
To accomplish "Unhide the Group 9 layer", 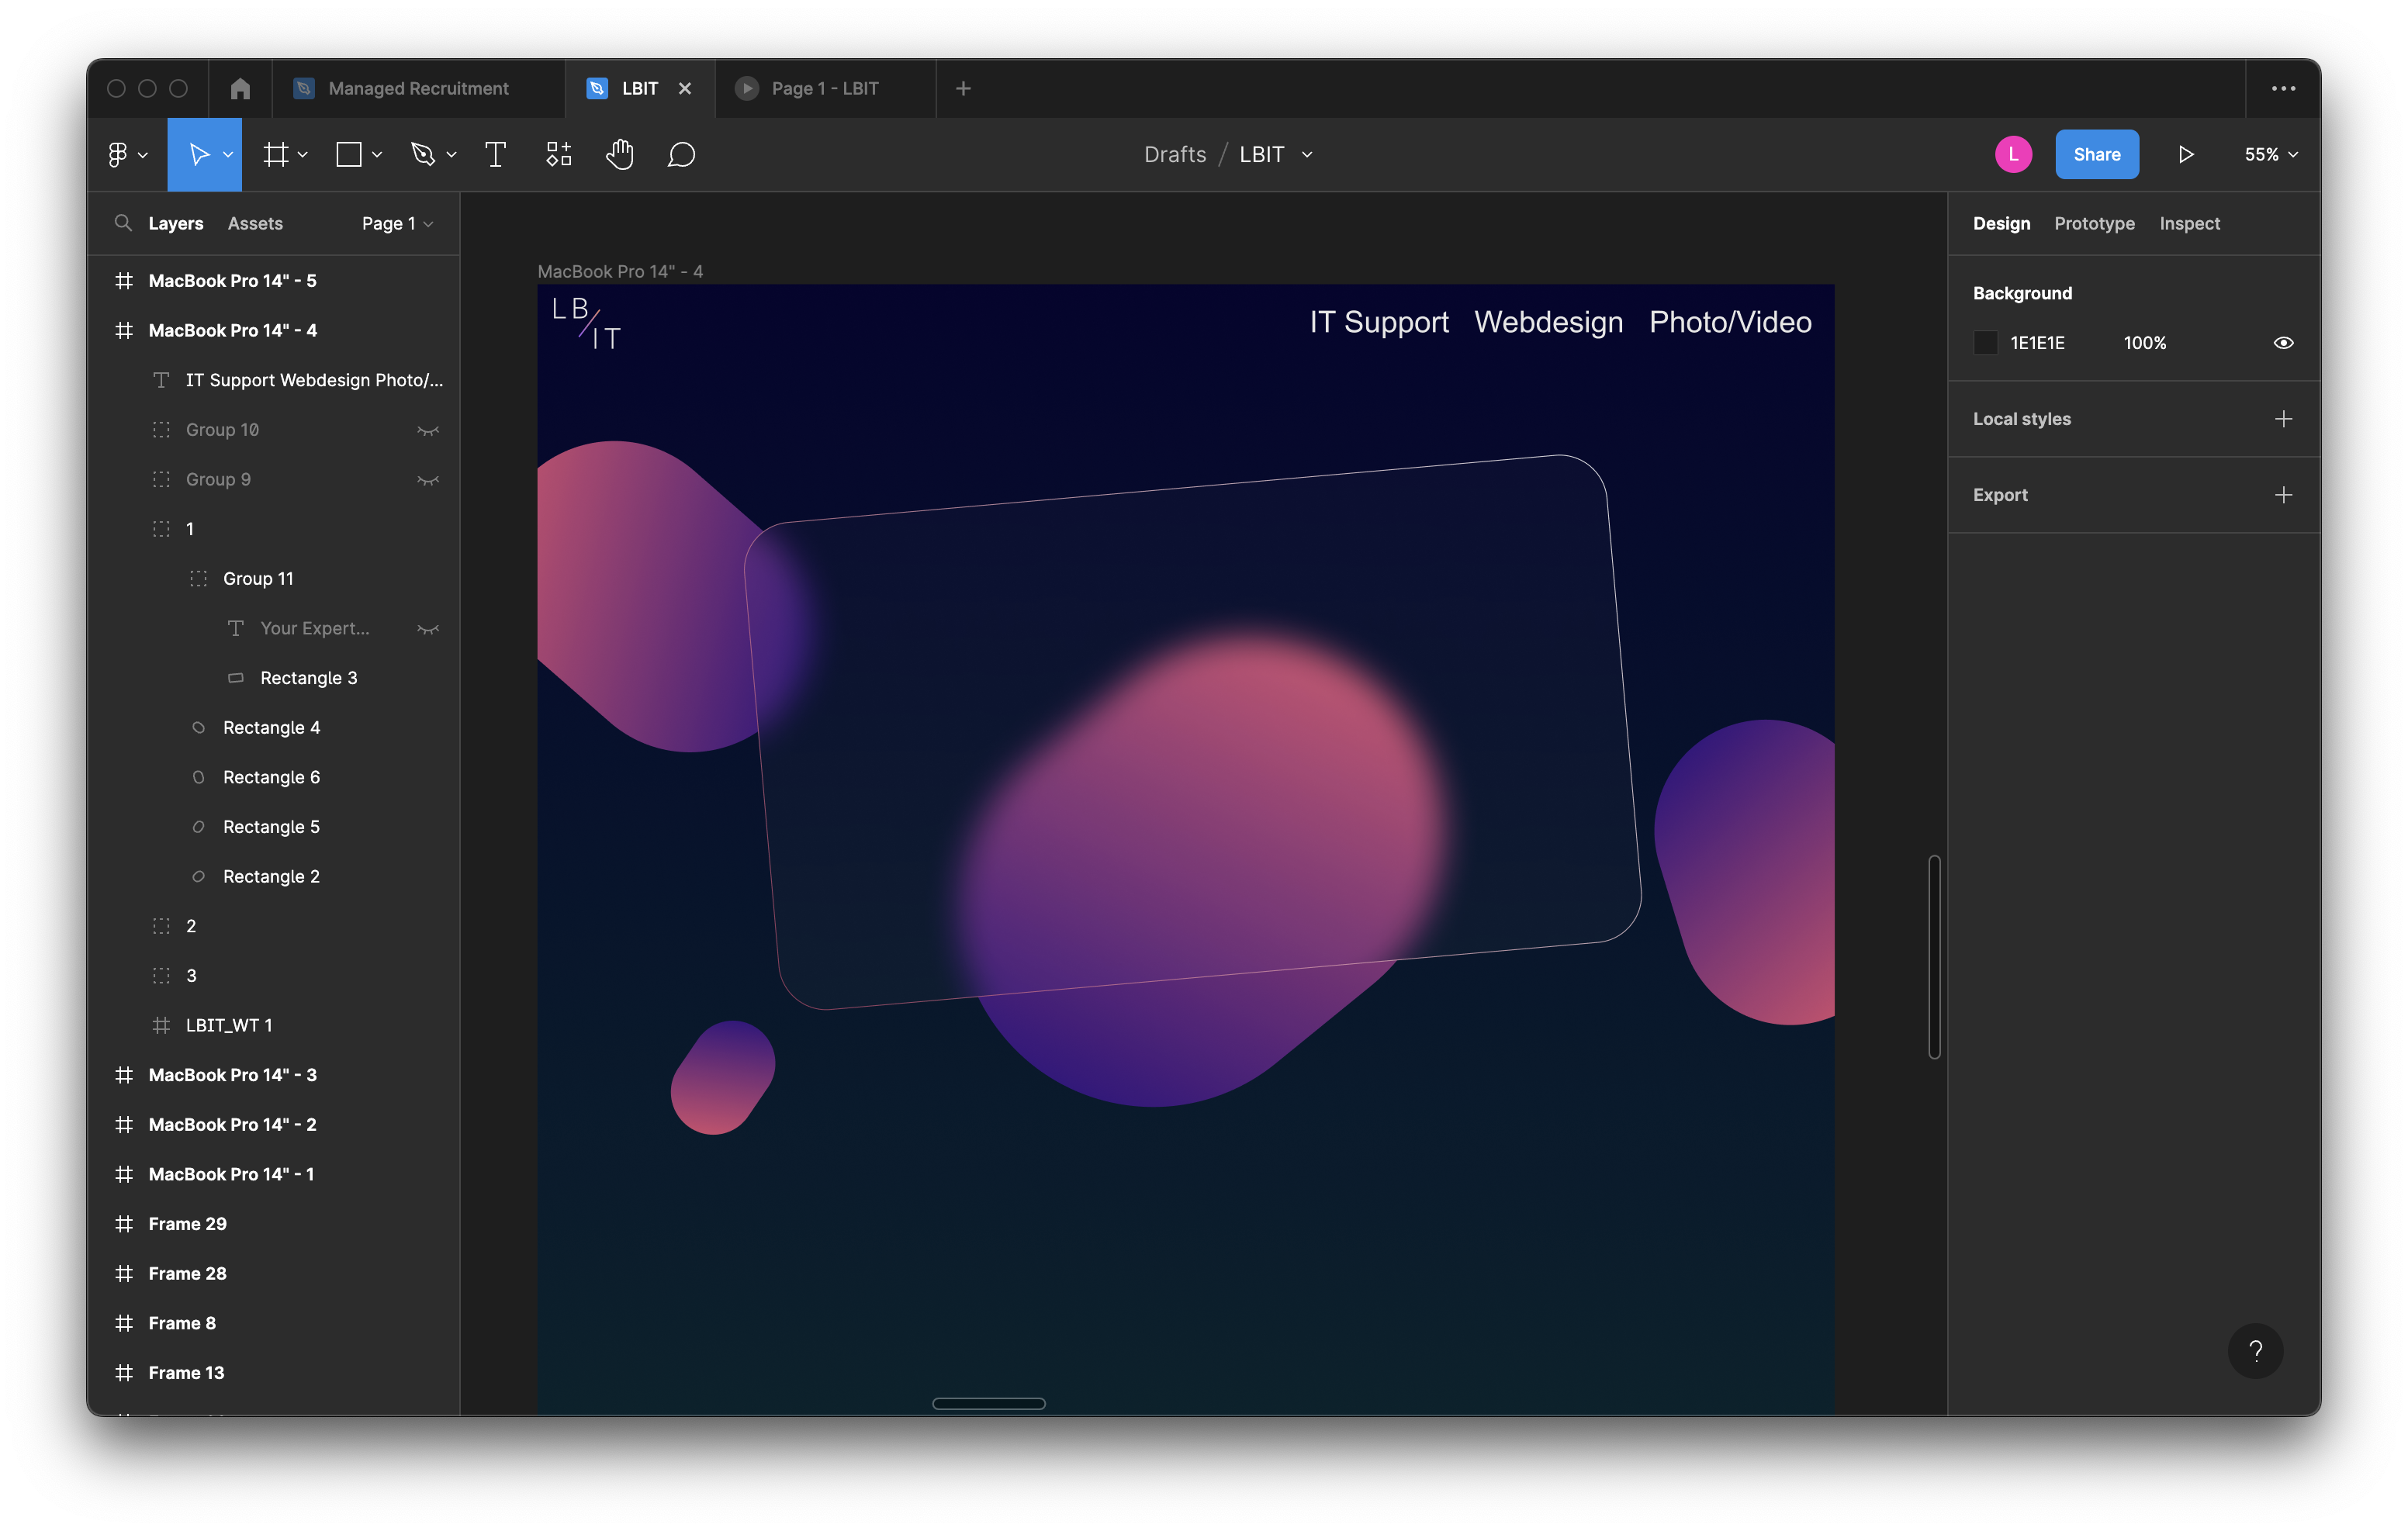I will point(427,480).
